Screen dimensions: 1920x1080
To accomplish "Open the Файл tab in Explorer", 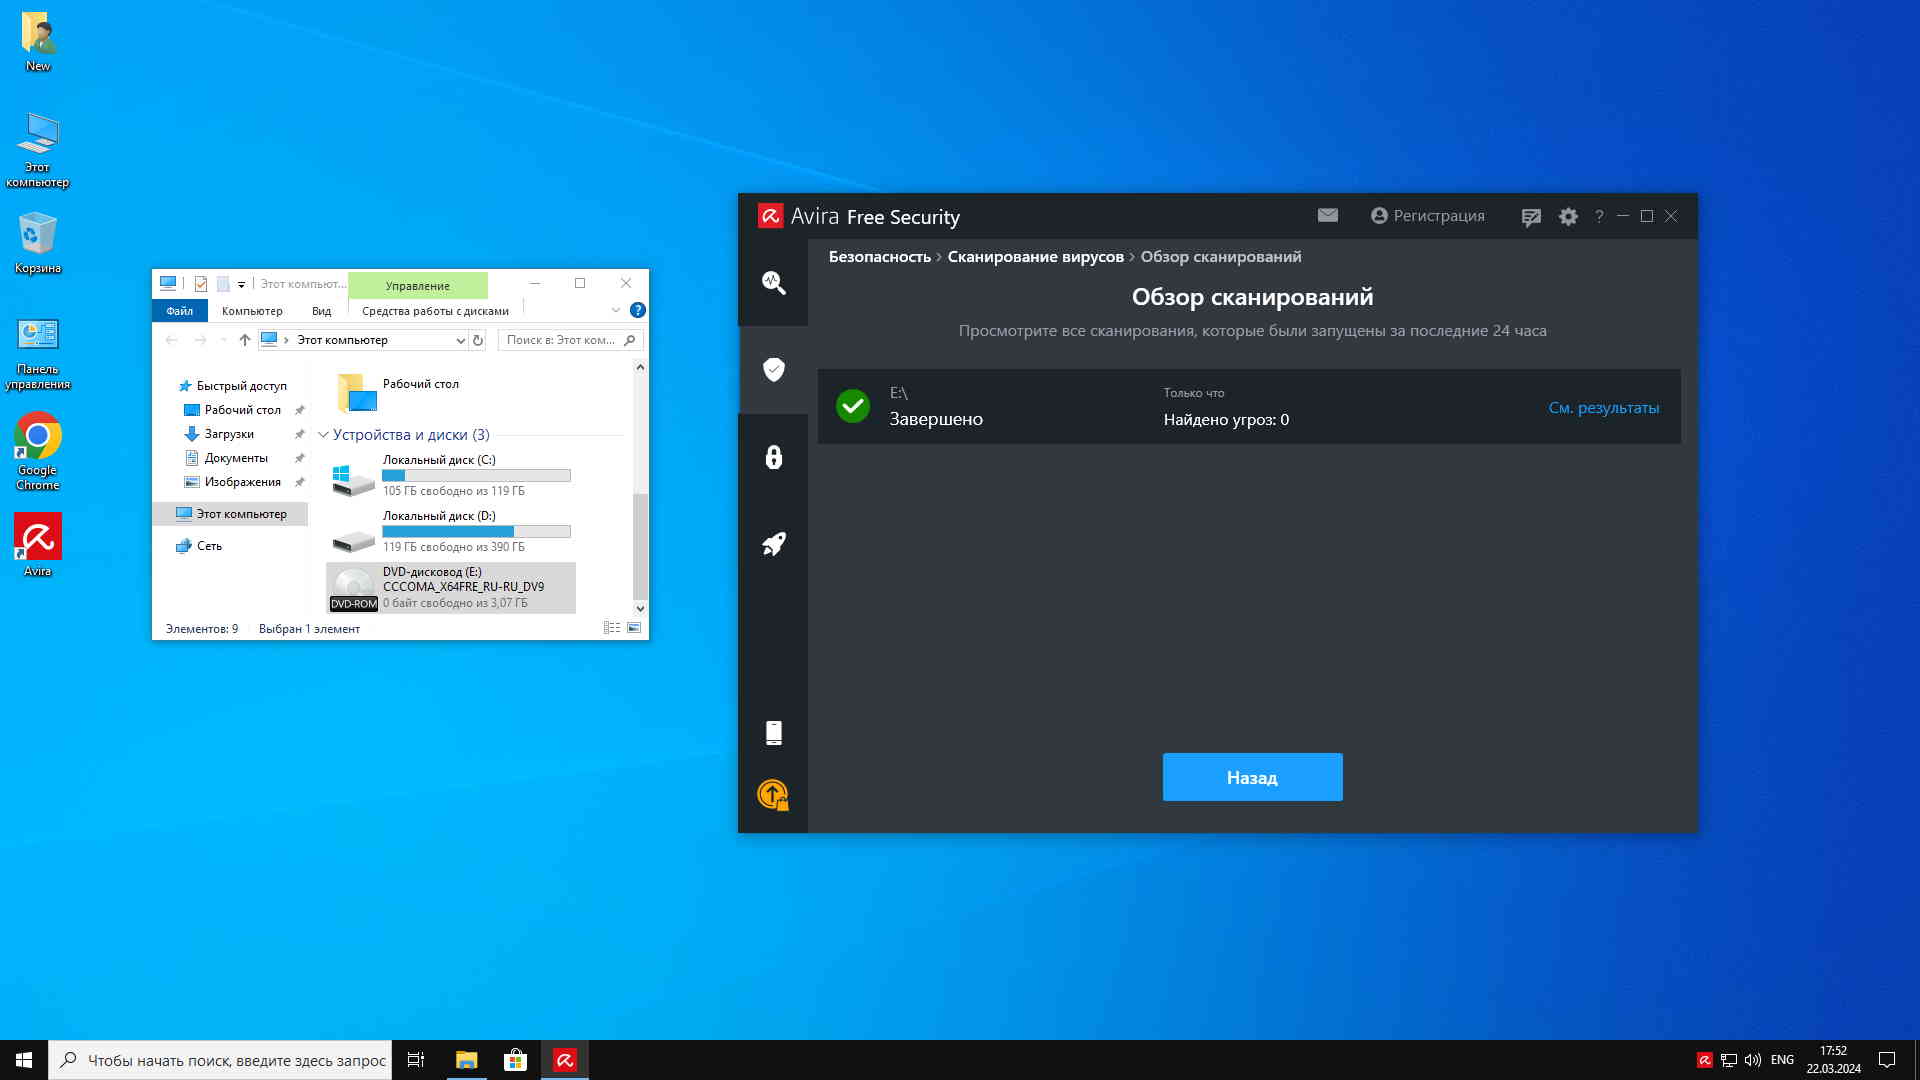I will coord(180,311).
